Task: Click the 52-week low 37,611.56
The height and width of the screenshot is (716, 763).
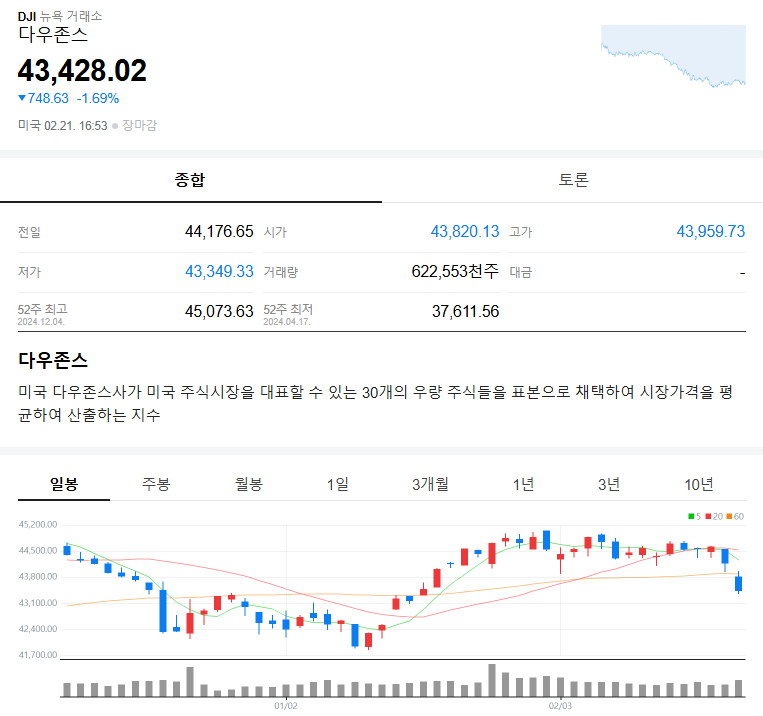Action: [465, 311]
